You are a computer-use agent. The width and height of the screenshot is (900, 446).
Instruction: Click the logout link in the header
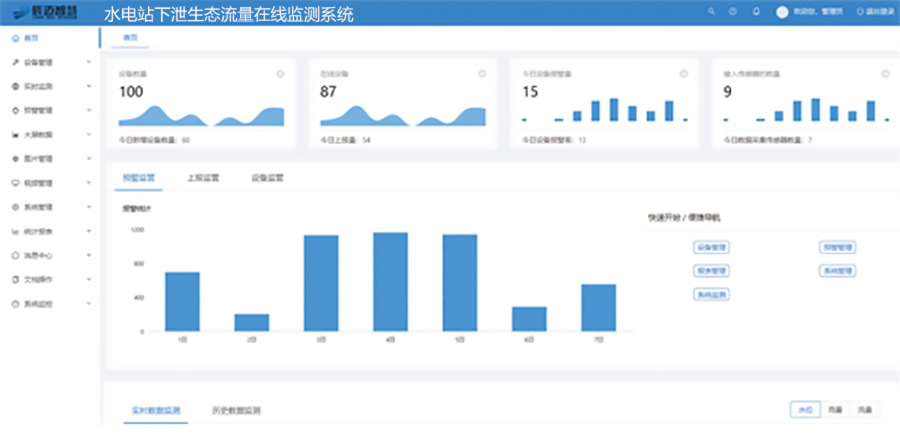click(x=875, y=11)
